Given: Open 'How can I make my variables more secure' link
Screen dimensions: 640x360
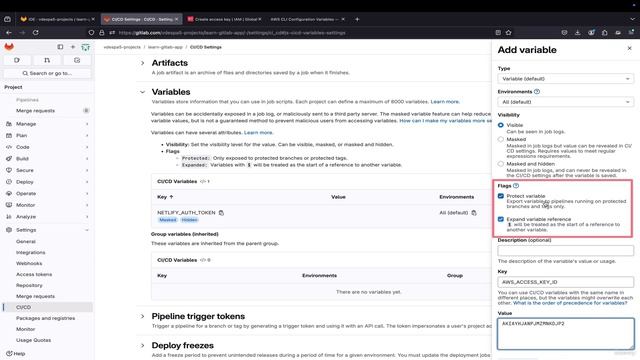Looking at the screenshot, I should [445, 121].
